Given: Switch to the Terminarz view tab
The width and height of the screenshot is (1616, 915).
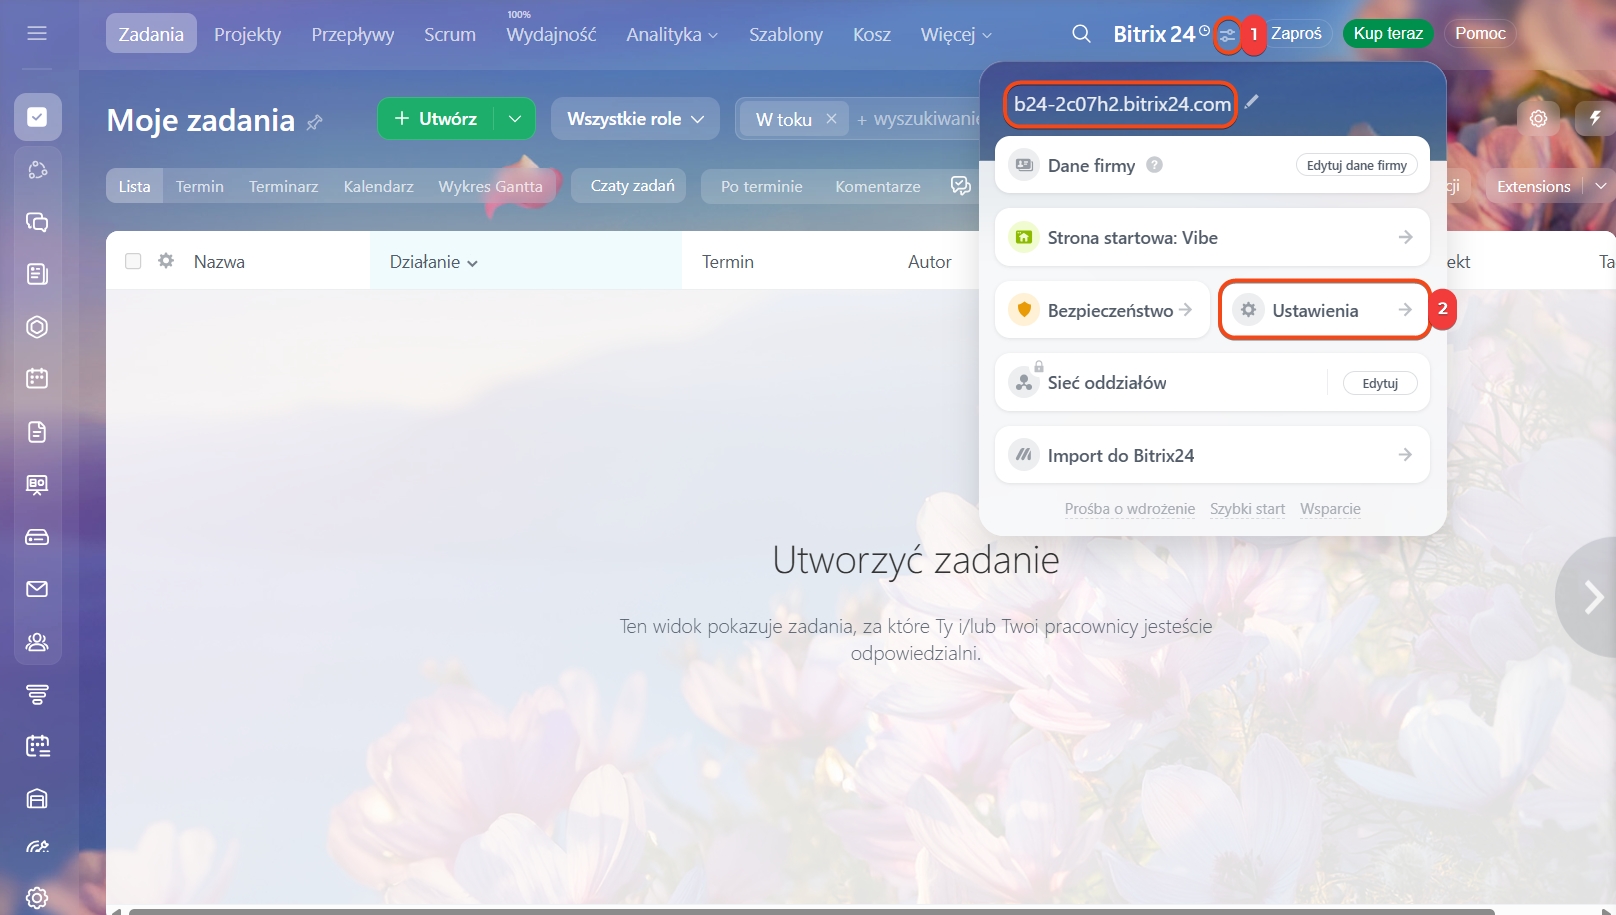Looking at the screenshot, I should [x=283, y=186].
